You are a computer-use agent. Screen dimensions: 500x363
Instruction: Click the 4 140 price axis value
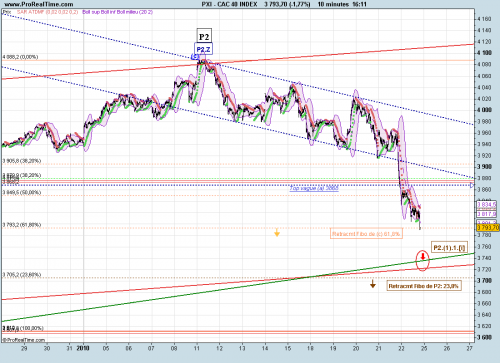coord(484,30)
